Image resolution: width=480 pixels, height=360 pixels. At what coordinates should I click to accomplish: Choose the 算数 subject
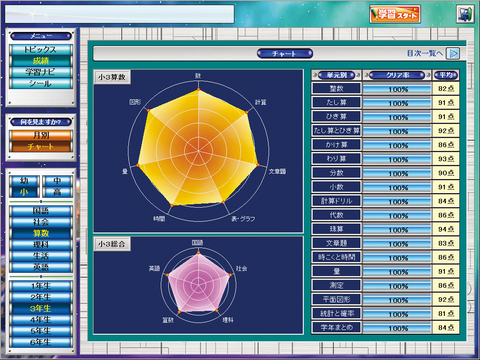[x=41, y=234]
